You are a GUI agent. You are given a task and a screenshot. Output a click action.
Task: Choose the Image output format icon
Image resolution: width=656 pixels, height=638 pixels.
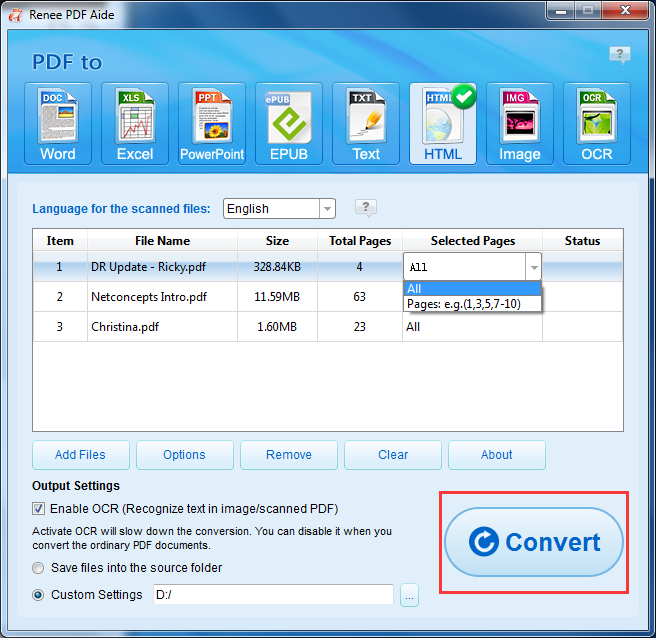coord(520,124)
